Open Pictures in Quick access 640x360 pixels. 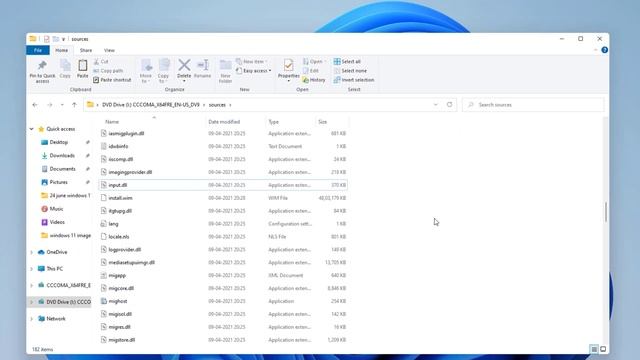tap(59, 182)
